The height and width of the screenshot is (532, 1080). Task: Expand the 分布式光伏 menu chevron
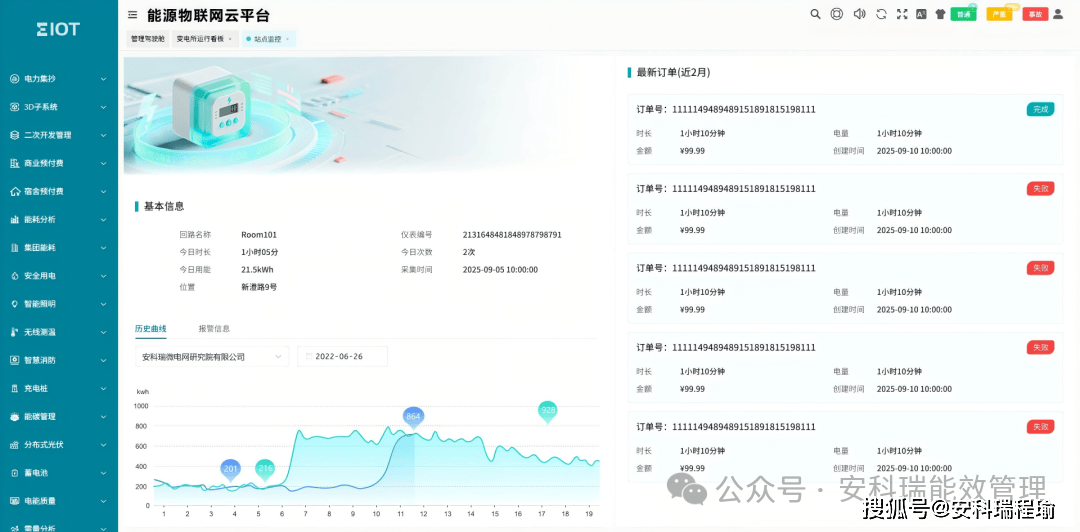coord(103,445)
